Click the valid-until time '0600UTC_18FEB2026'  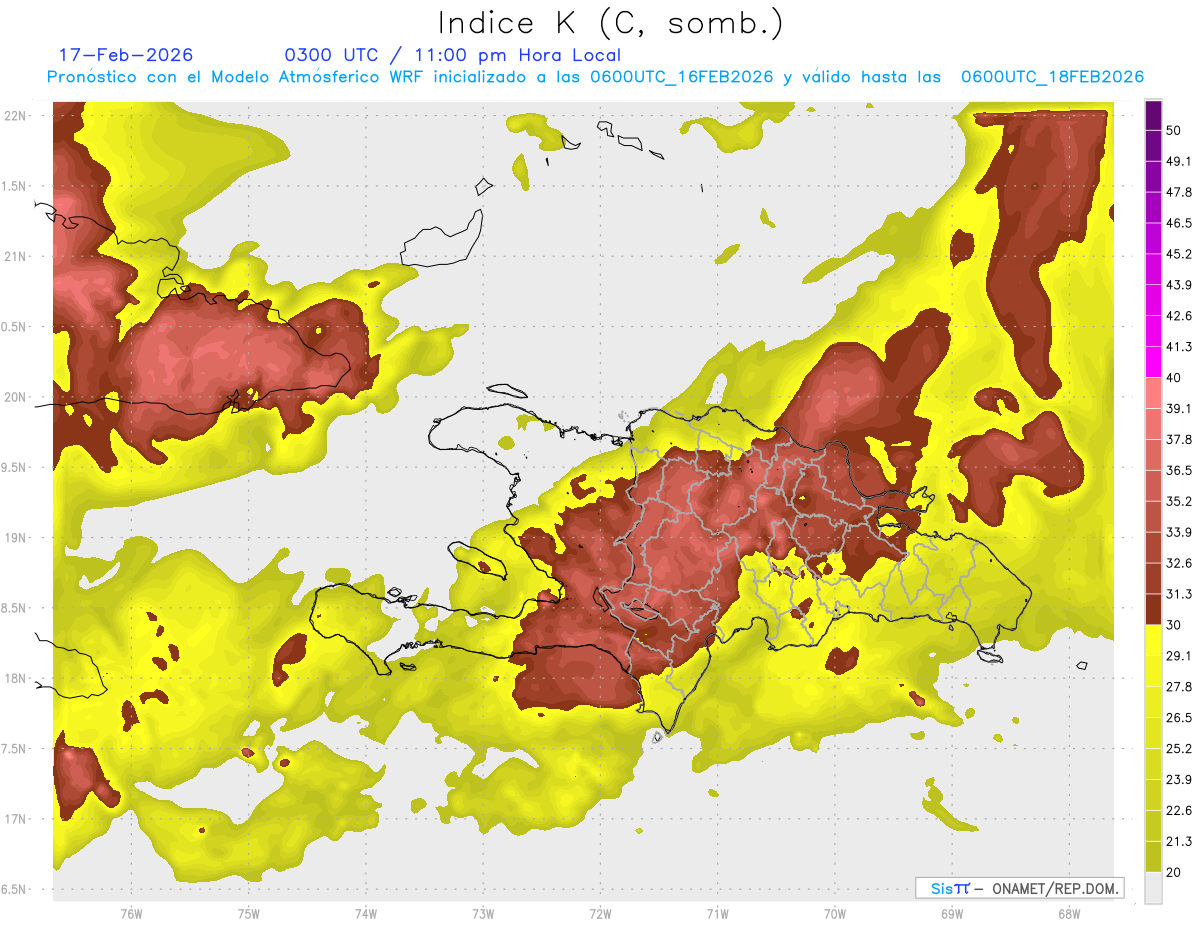(x=1052, y=77)
